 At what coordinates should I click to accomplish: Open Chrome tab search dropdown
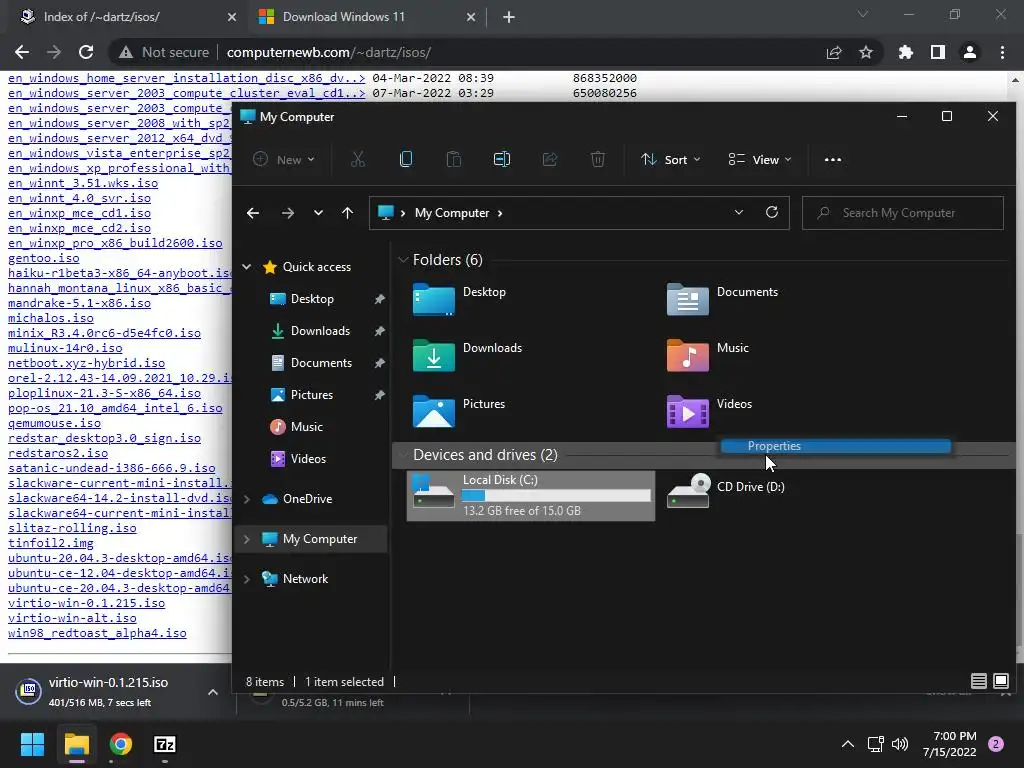863,14
